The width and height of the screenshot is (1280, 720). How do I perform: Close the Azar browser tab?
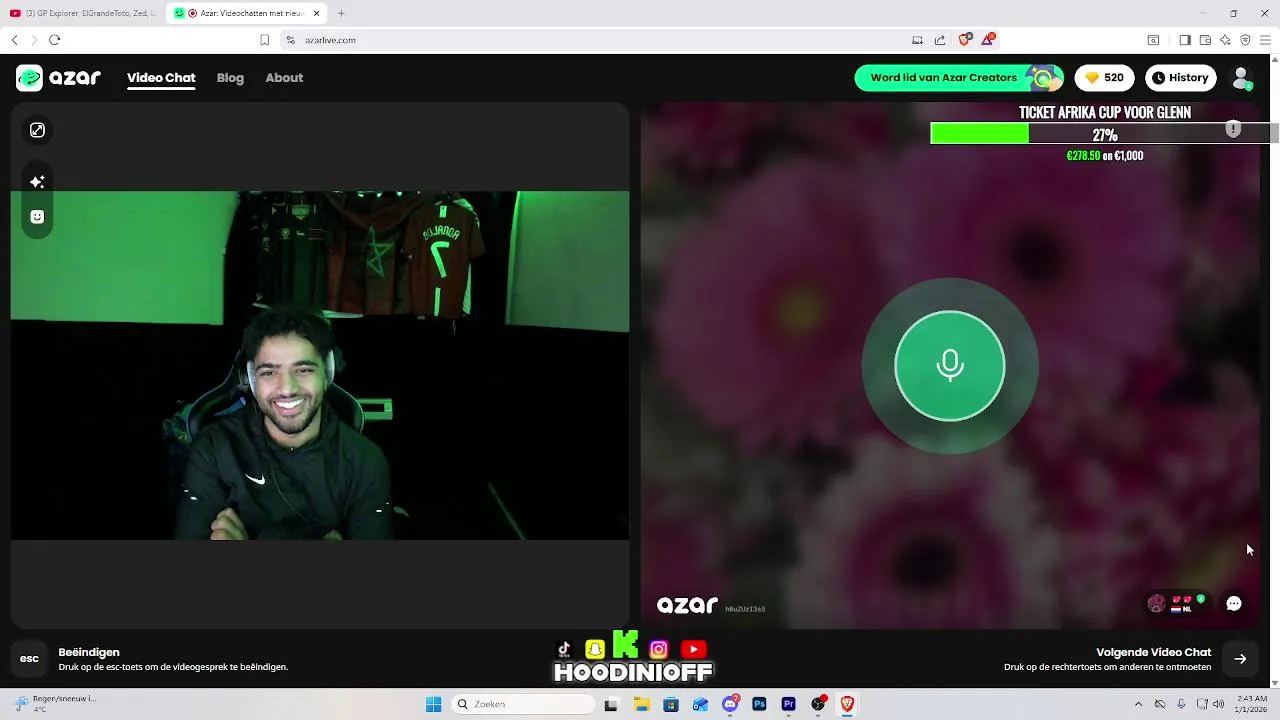[x=317, y=13]
